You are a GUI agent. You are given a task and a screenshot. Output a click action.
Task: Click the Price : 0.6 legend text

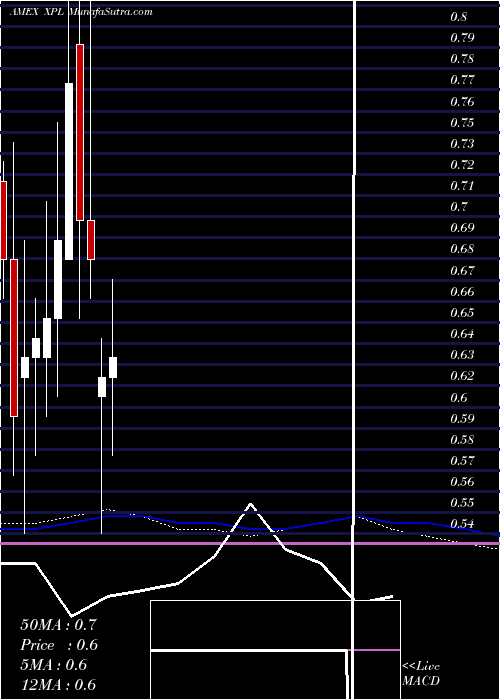[59, 645]
